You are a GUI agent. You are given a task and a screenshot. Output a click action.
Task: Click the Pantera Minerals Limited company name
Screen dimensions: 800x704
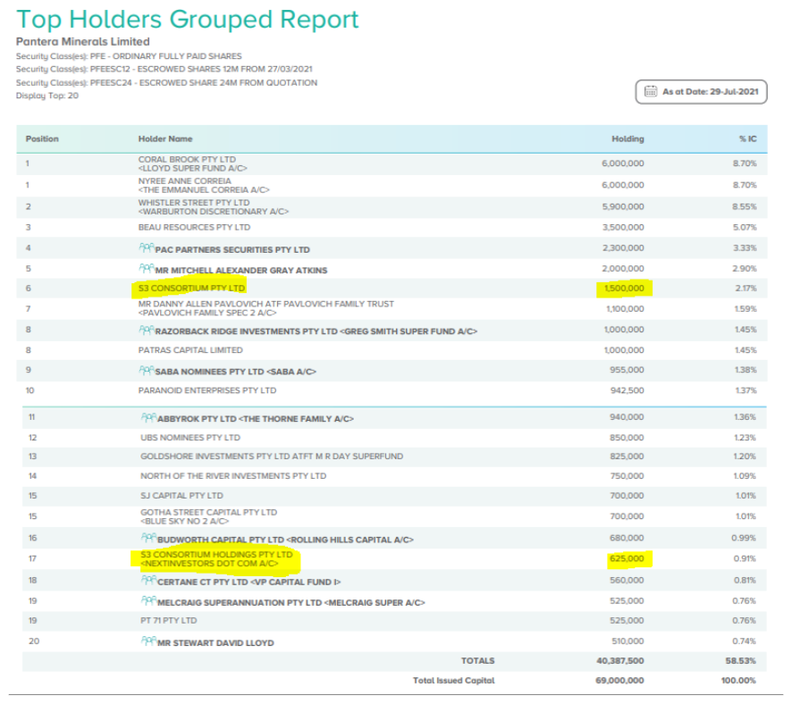click(83, 42)
